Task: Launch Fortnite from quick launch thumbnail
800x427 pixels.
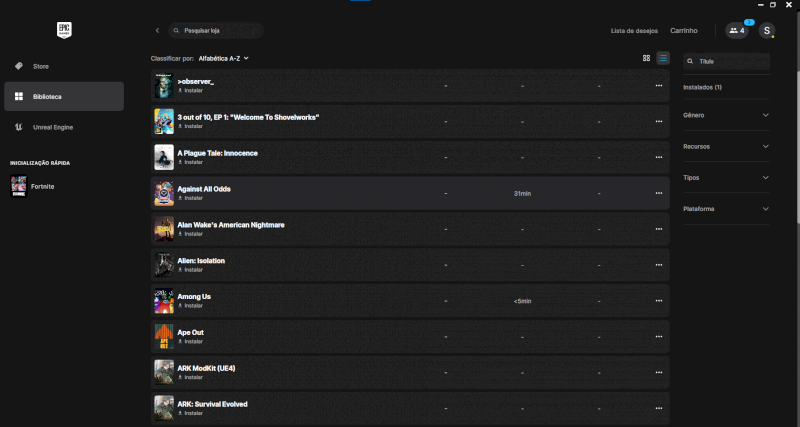Action: 19,187
